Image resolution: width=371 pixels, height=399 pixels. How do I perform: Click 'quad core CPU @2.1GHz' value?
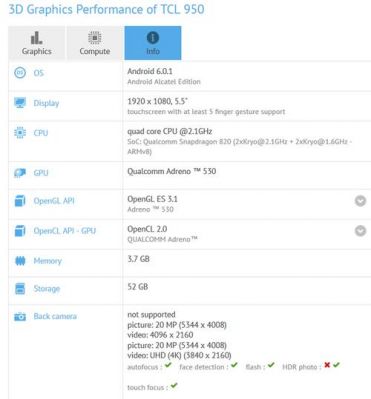pos(170,131)
